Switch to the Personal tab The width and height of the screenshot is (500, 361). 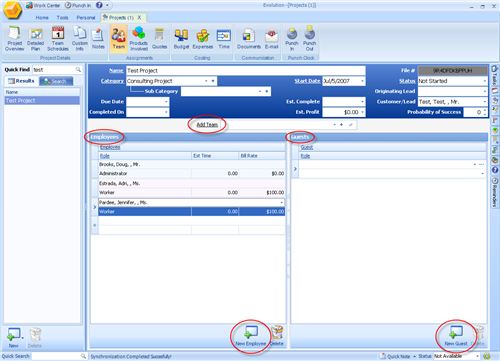[x=86, y=18]
